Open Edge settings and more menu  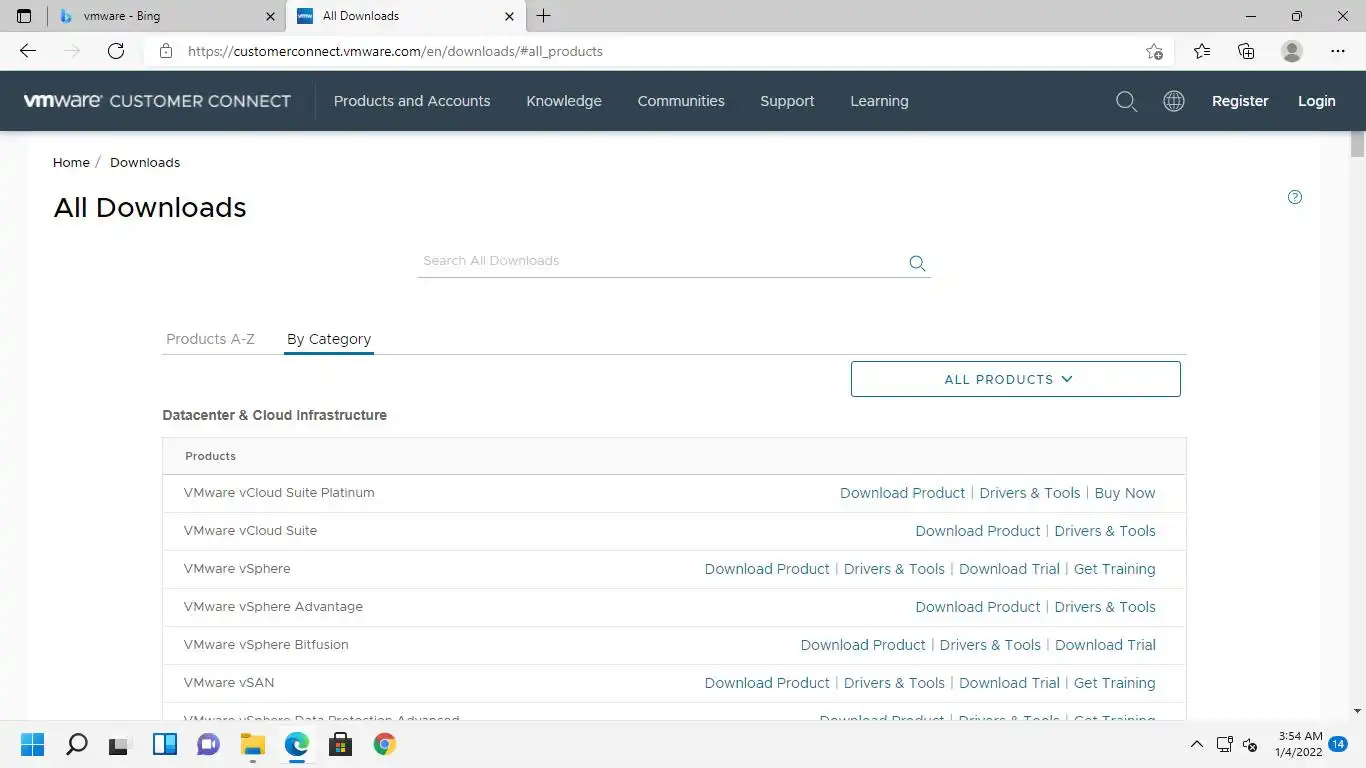tap(1338, 51)
